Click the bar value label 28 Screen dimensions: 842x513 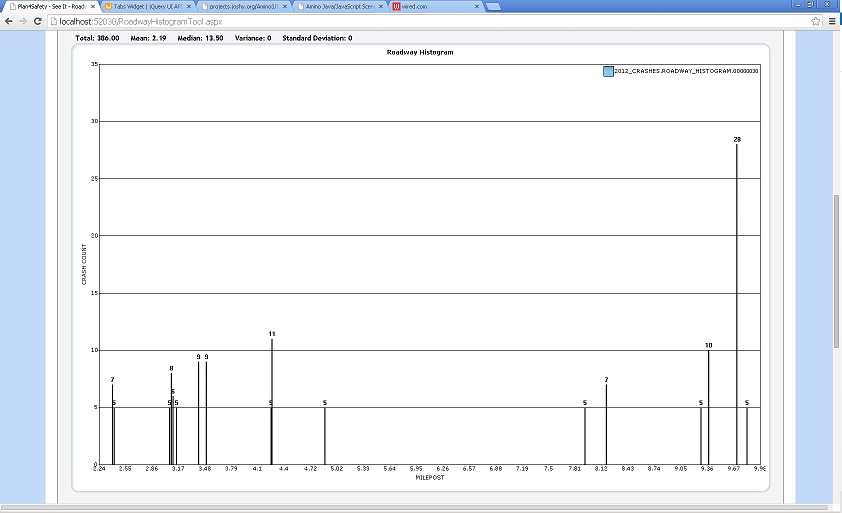click(737, 139)
